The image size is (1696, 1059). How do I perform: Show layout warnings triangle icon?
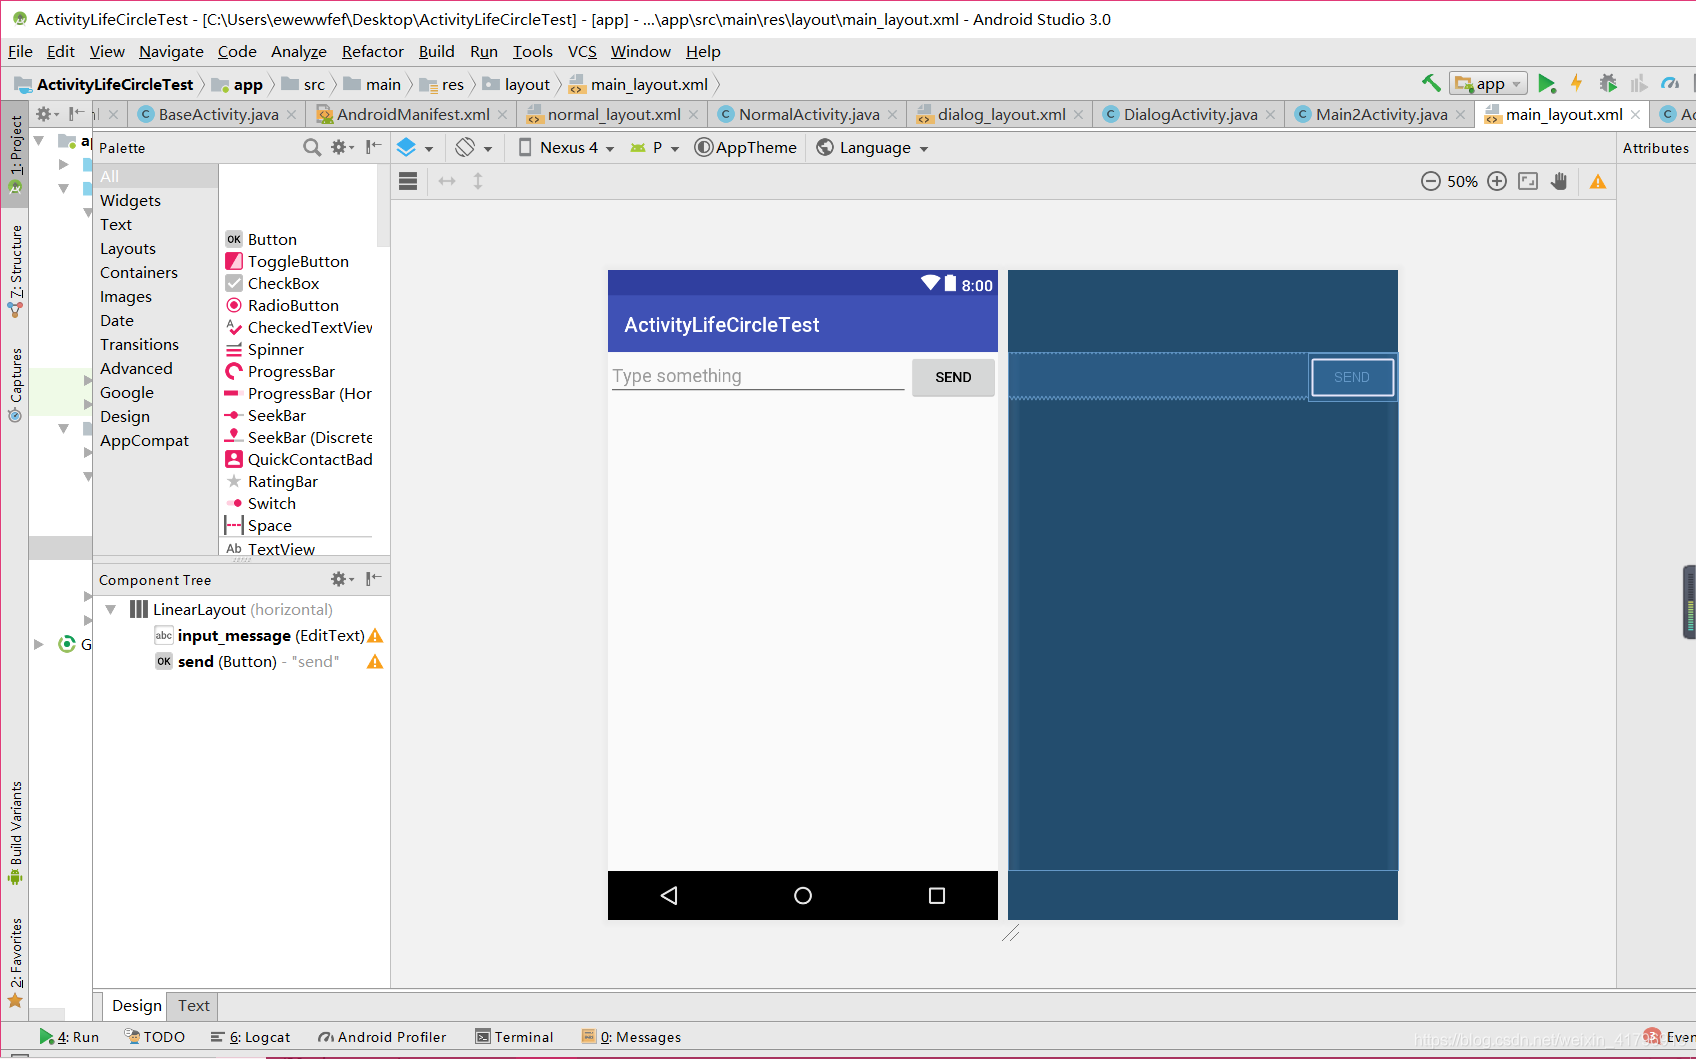click(x=1598, y=181)
